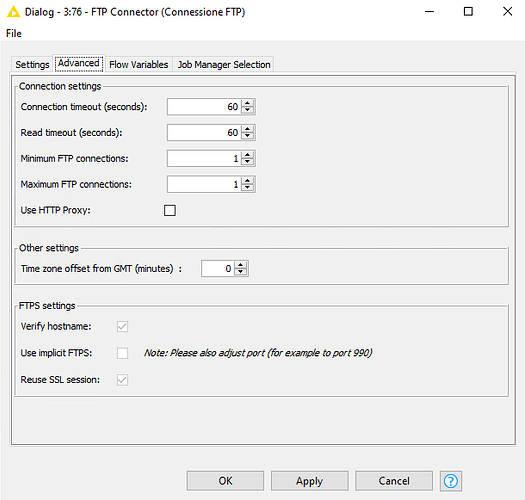Viewport: 525px width, 500px height.
Task: Focus the Maximum FTP connections field
Action: [204, 184]
